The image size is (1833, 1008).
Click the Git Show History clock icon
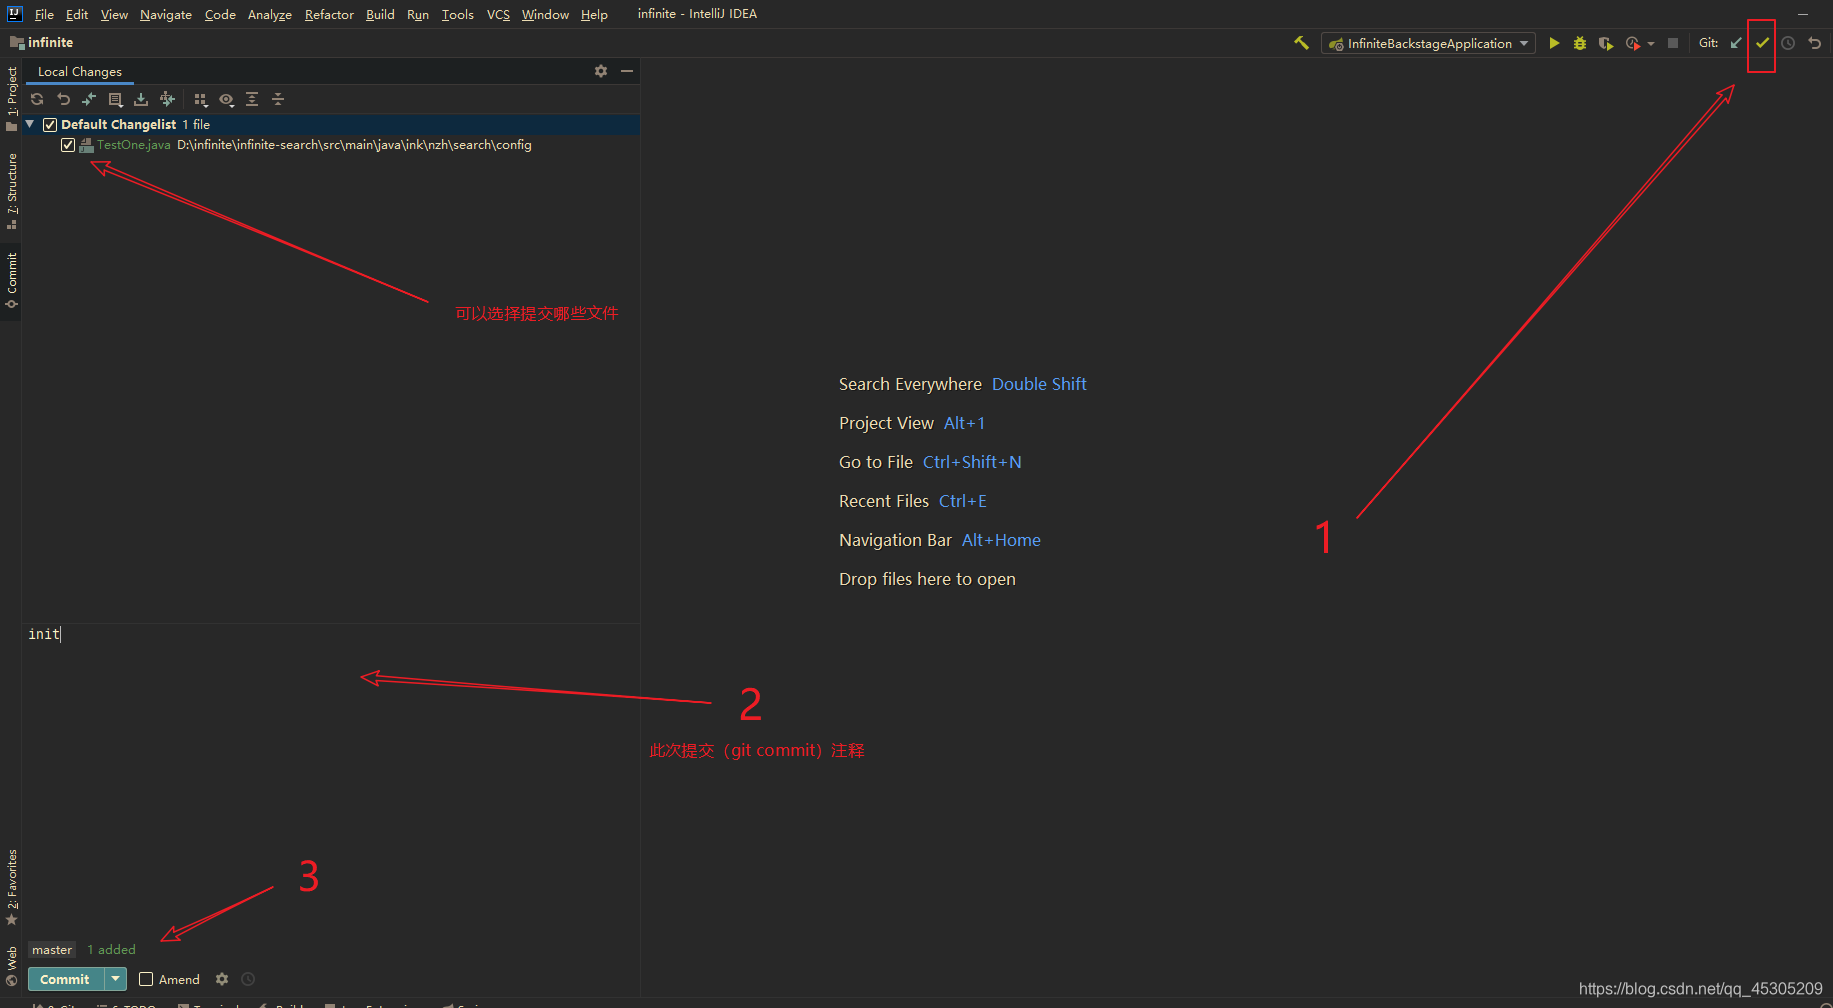[x=1788, y=43]
